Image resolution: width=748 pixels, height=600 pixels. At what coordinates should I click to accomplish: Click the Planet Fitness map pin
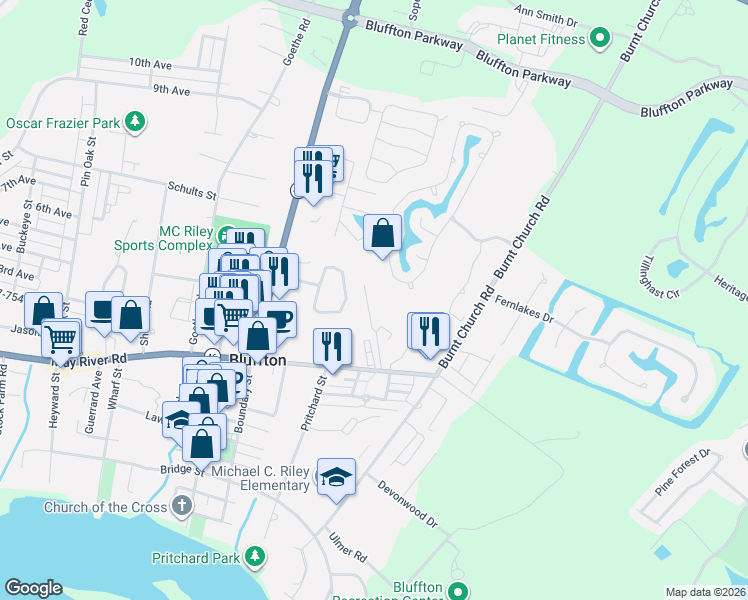tap(600, 39)
